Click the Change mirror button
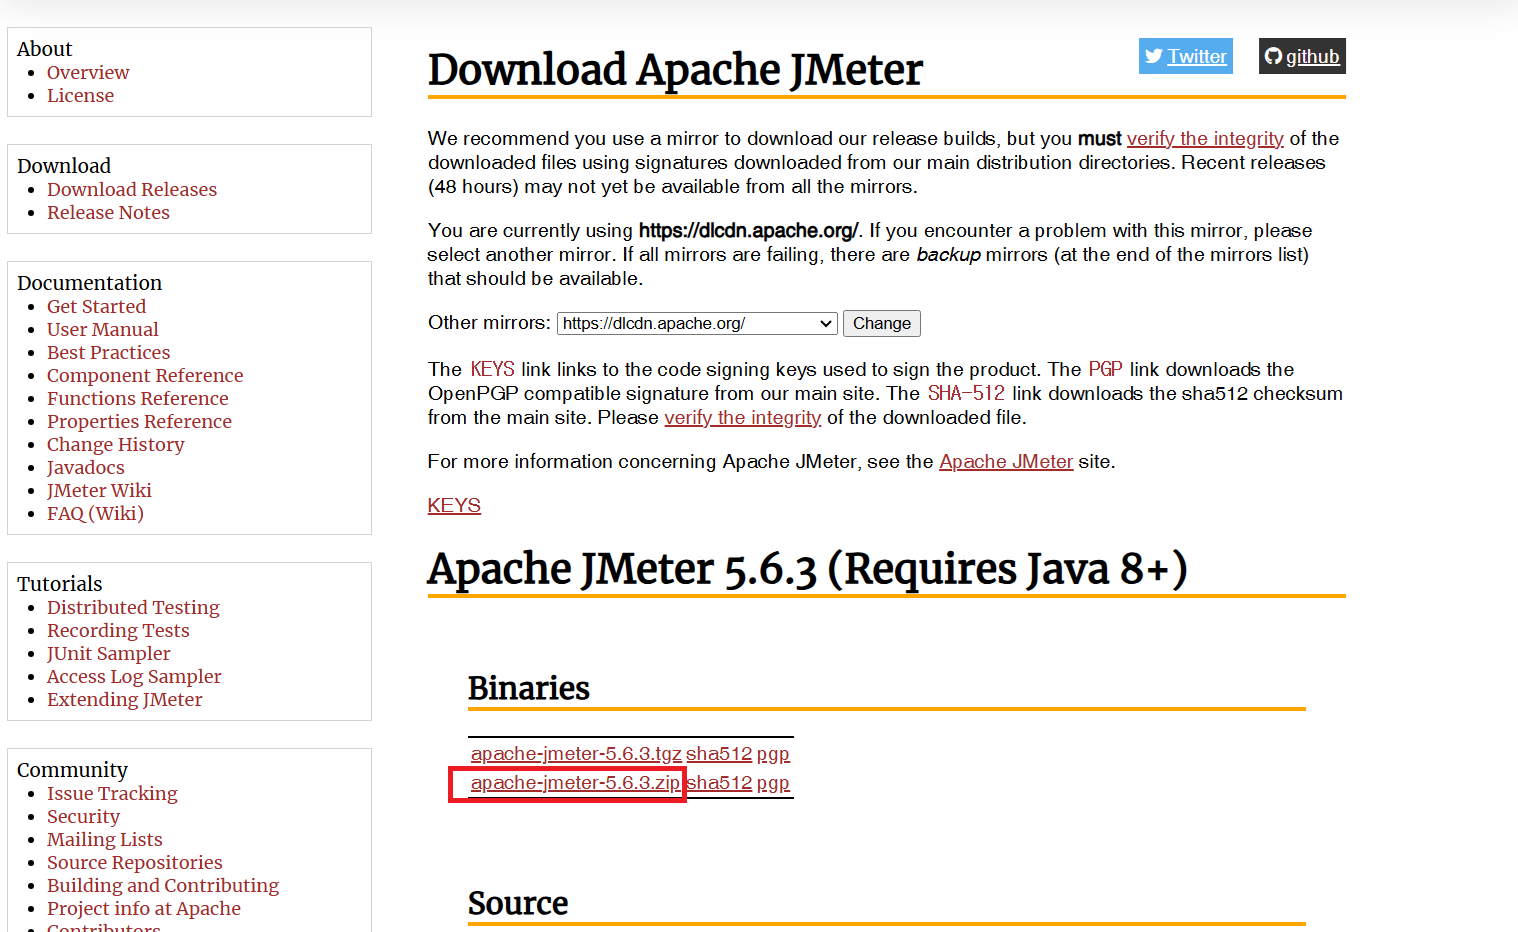 coord(882,323)
